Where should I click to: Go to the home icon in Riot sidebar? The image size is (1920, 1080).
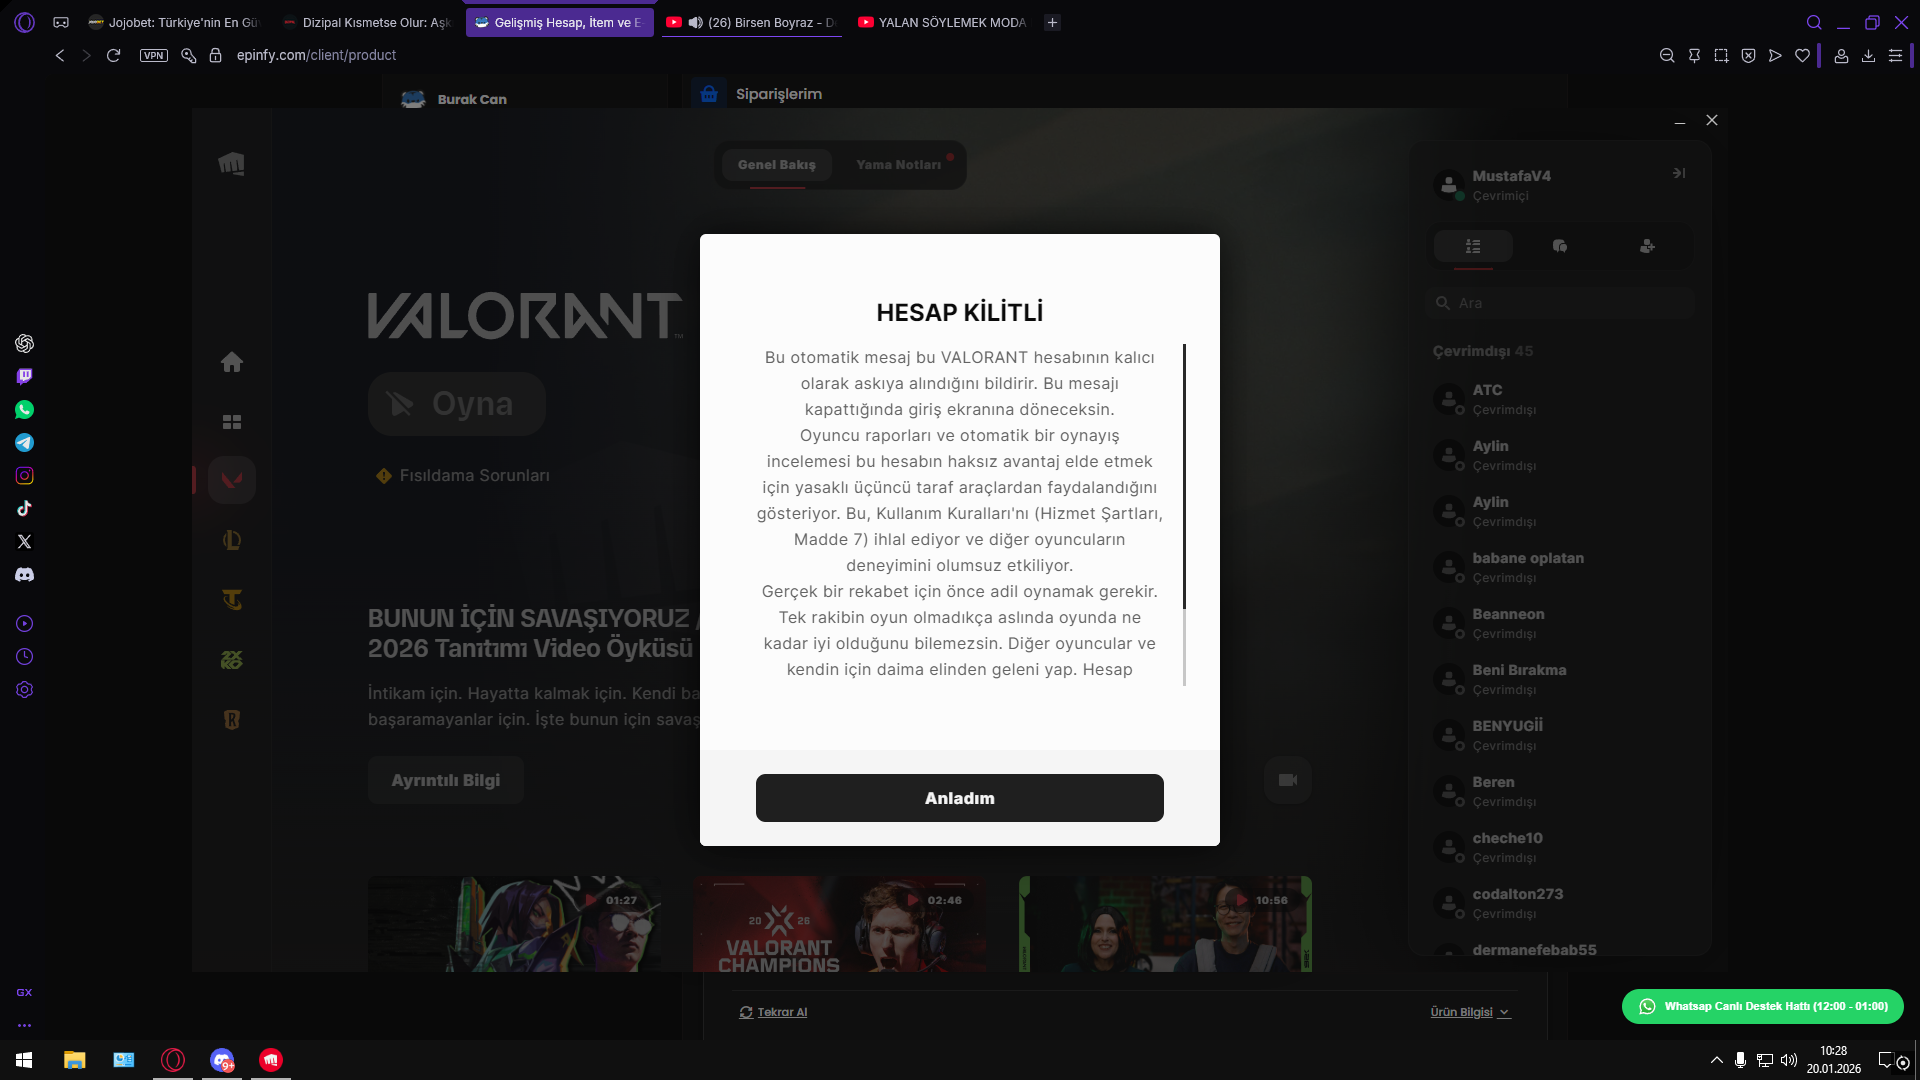click(231, 362)
